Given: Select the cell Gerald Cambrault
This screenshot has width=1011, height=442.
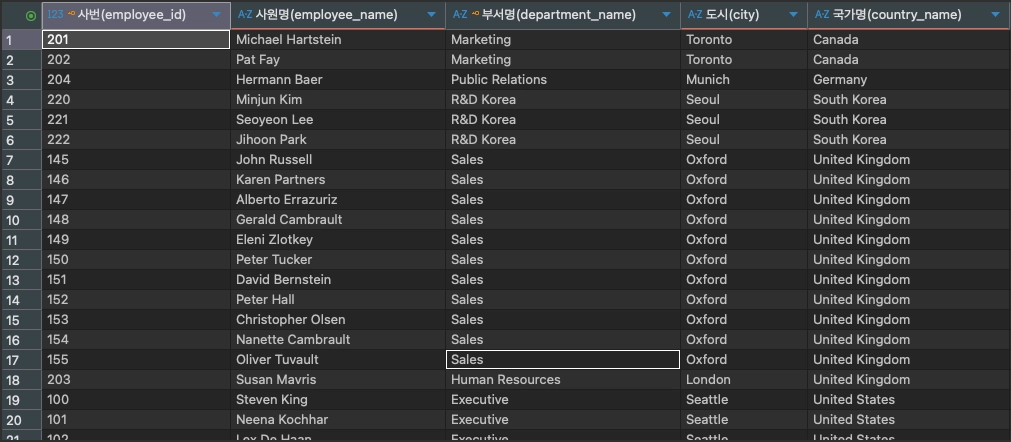Looking at the screenshot, I should [338, 220].
